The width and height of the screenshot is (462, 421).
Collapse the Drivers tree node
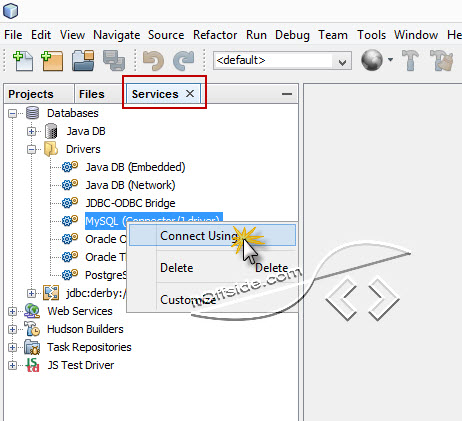click(31, 150)
